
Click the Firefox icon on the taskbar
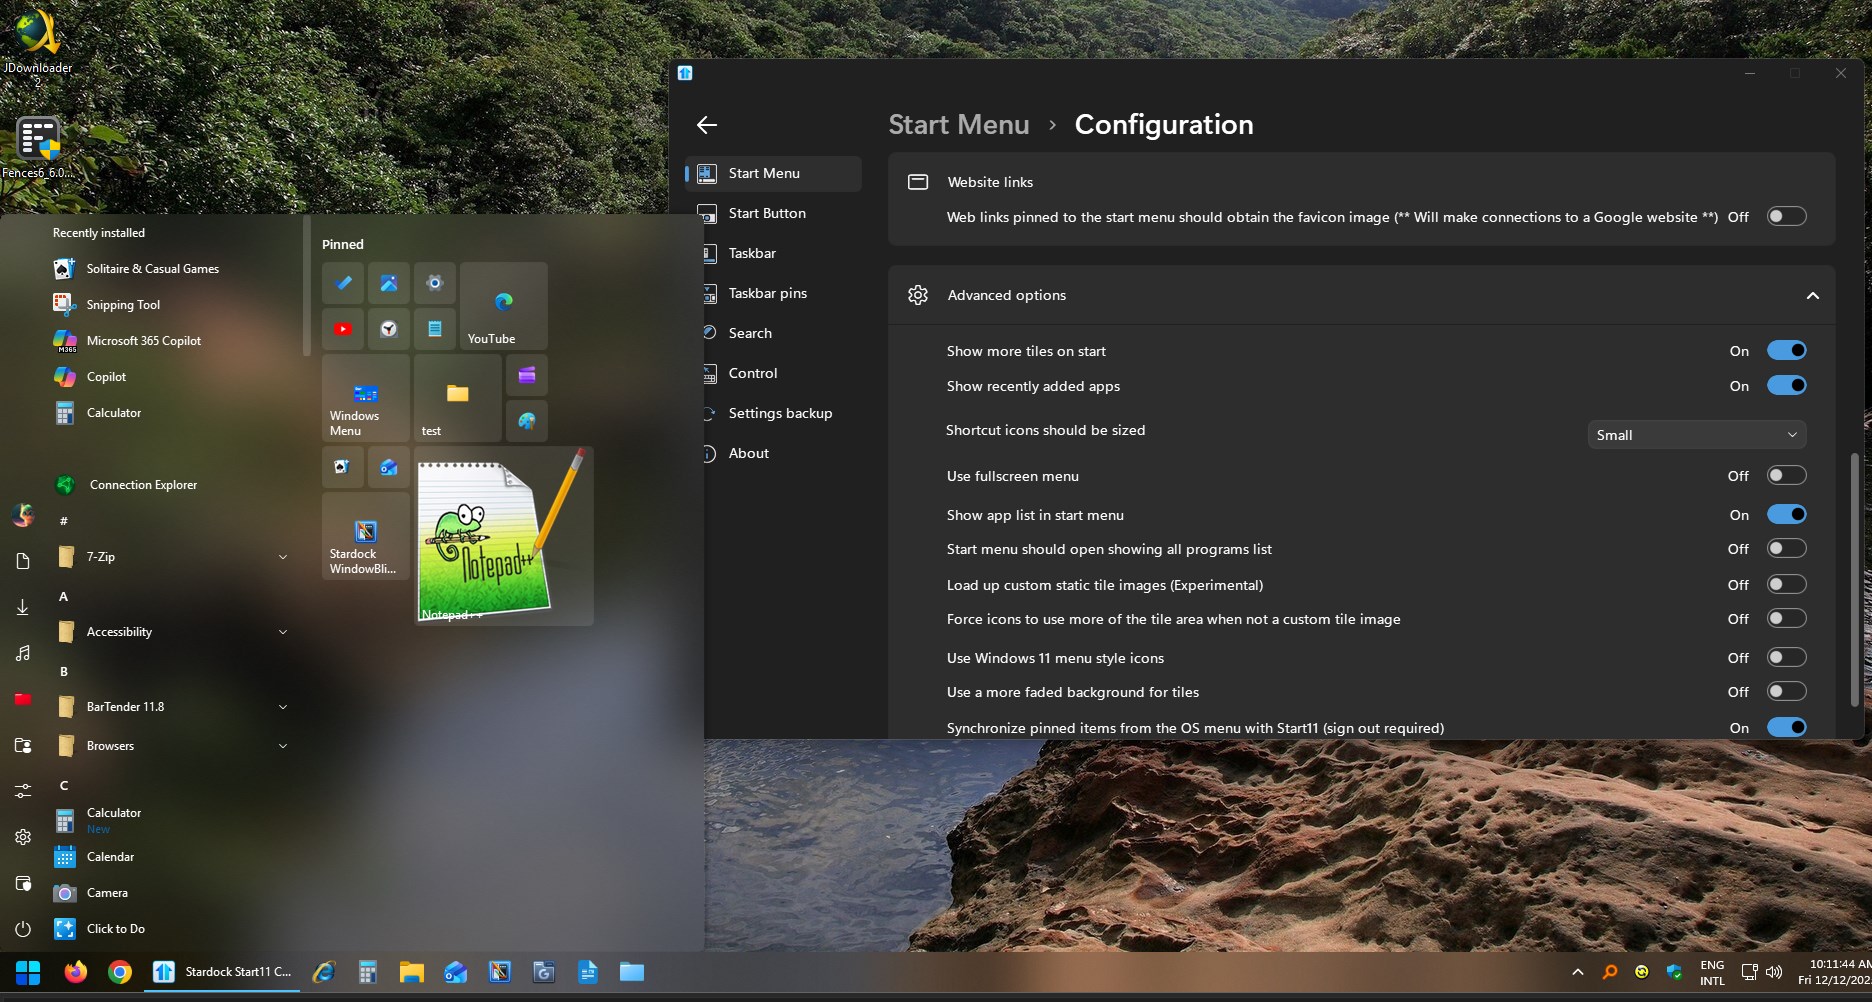click(x=75, y=972)
